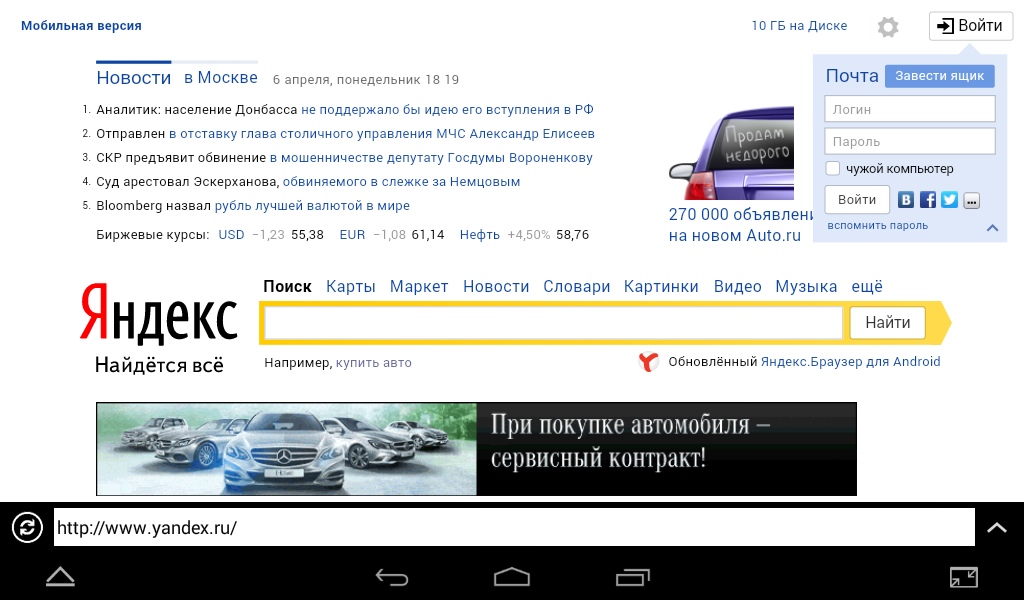Collapse the Почта login panel chevron

(993, 227)
